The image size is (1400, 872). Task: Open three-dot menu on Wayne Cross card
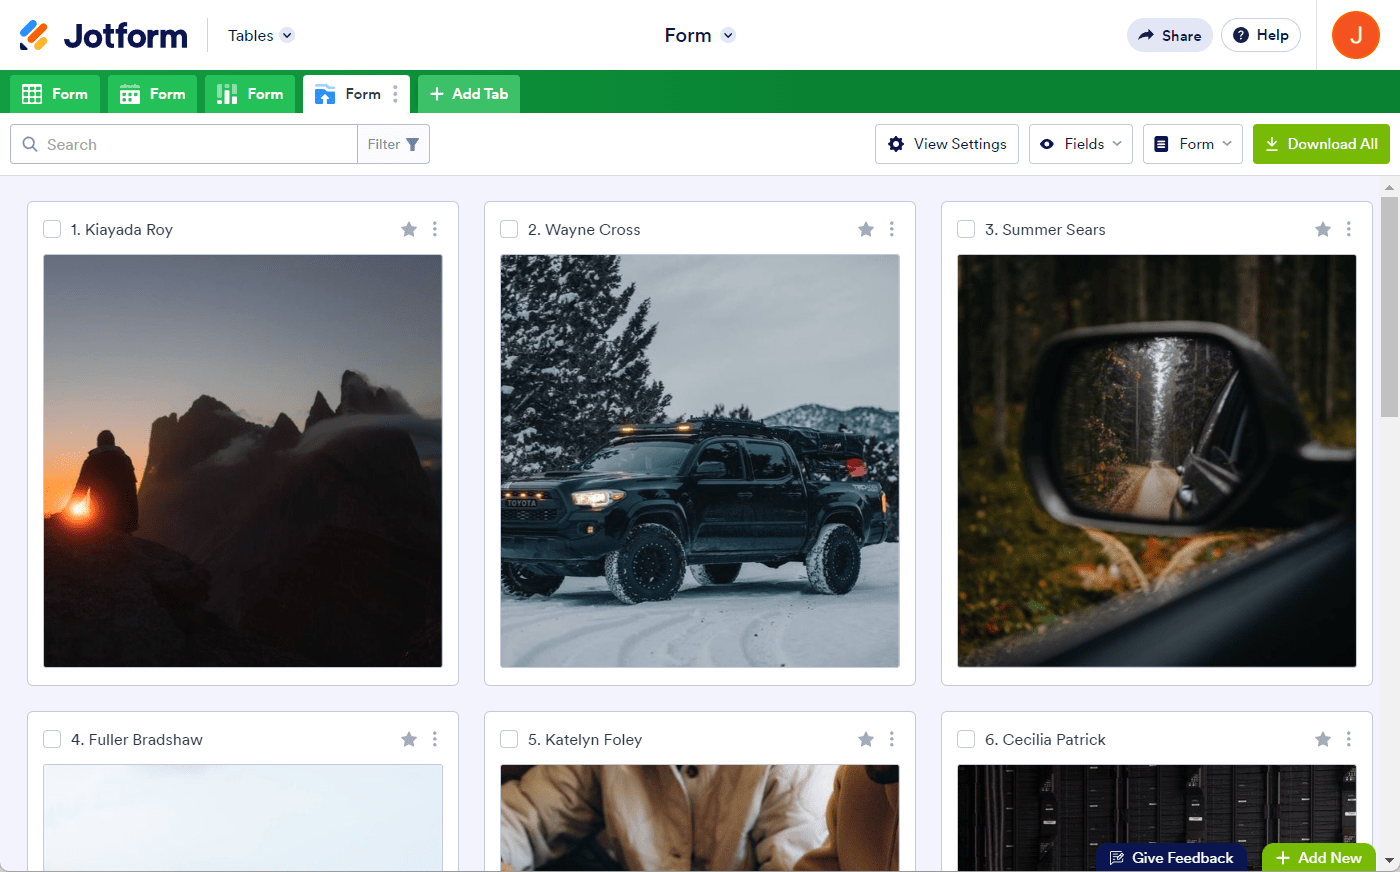pyautogui.click(x=892, y=230)
